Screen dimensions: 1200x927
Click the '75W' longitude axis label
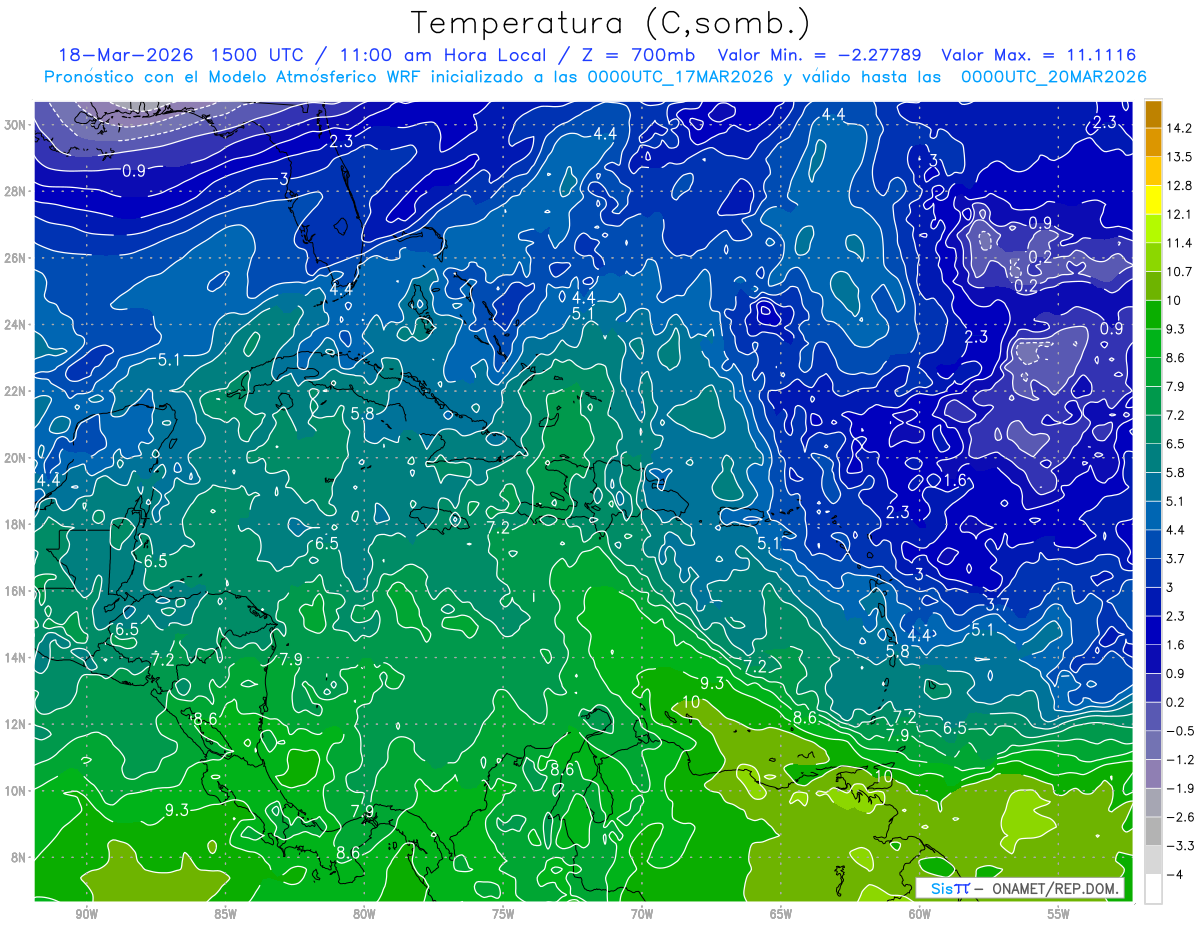click(503, 914)
